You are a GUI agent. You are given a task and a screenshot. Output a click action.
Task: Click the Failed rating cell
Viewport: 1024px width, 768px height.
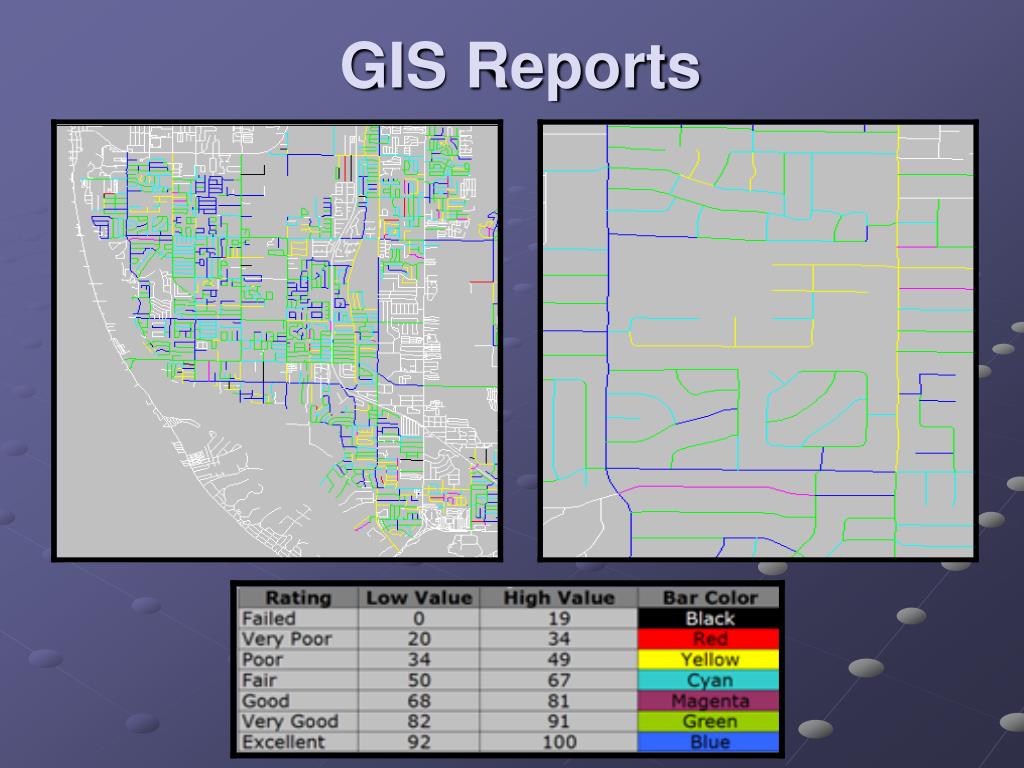tap(298, 618)
